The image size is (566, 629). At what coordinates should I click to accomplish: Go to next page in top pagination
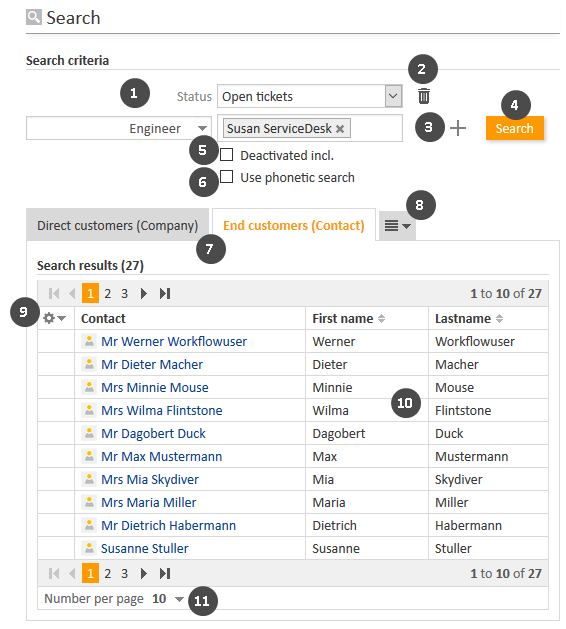click(x=143, y=294)
